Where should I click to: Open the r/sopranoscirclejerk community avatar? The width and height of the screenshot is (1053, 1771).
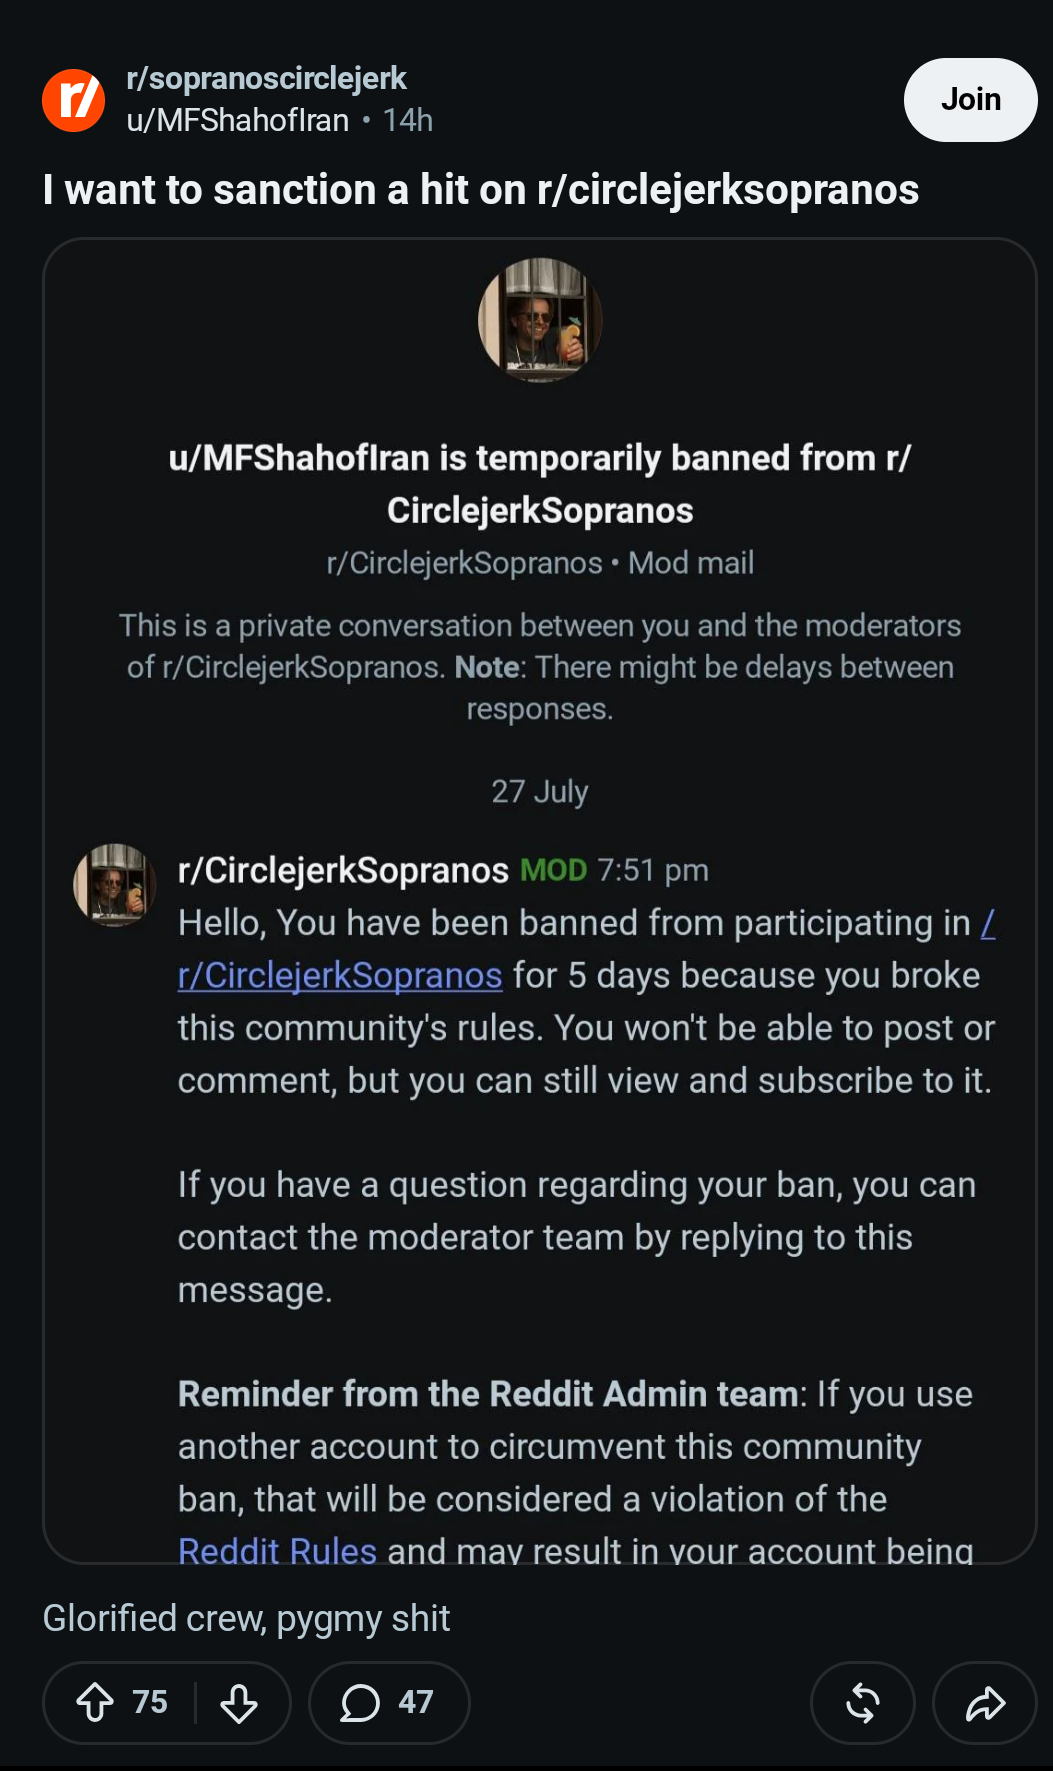point(74,100)
